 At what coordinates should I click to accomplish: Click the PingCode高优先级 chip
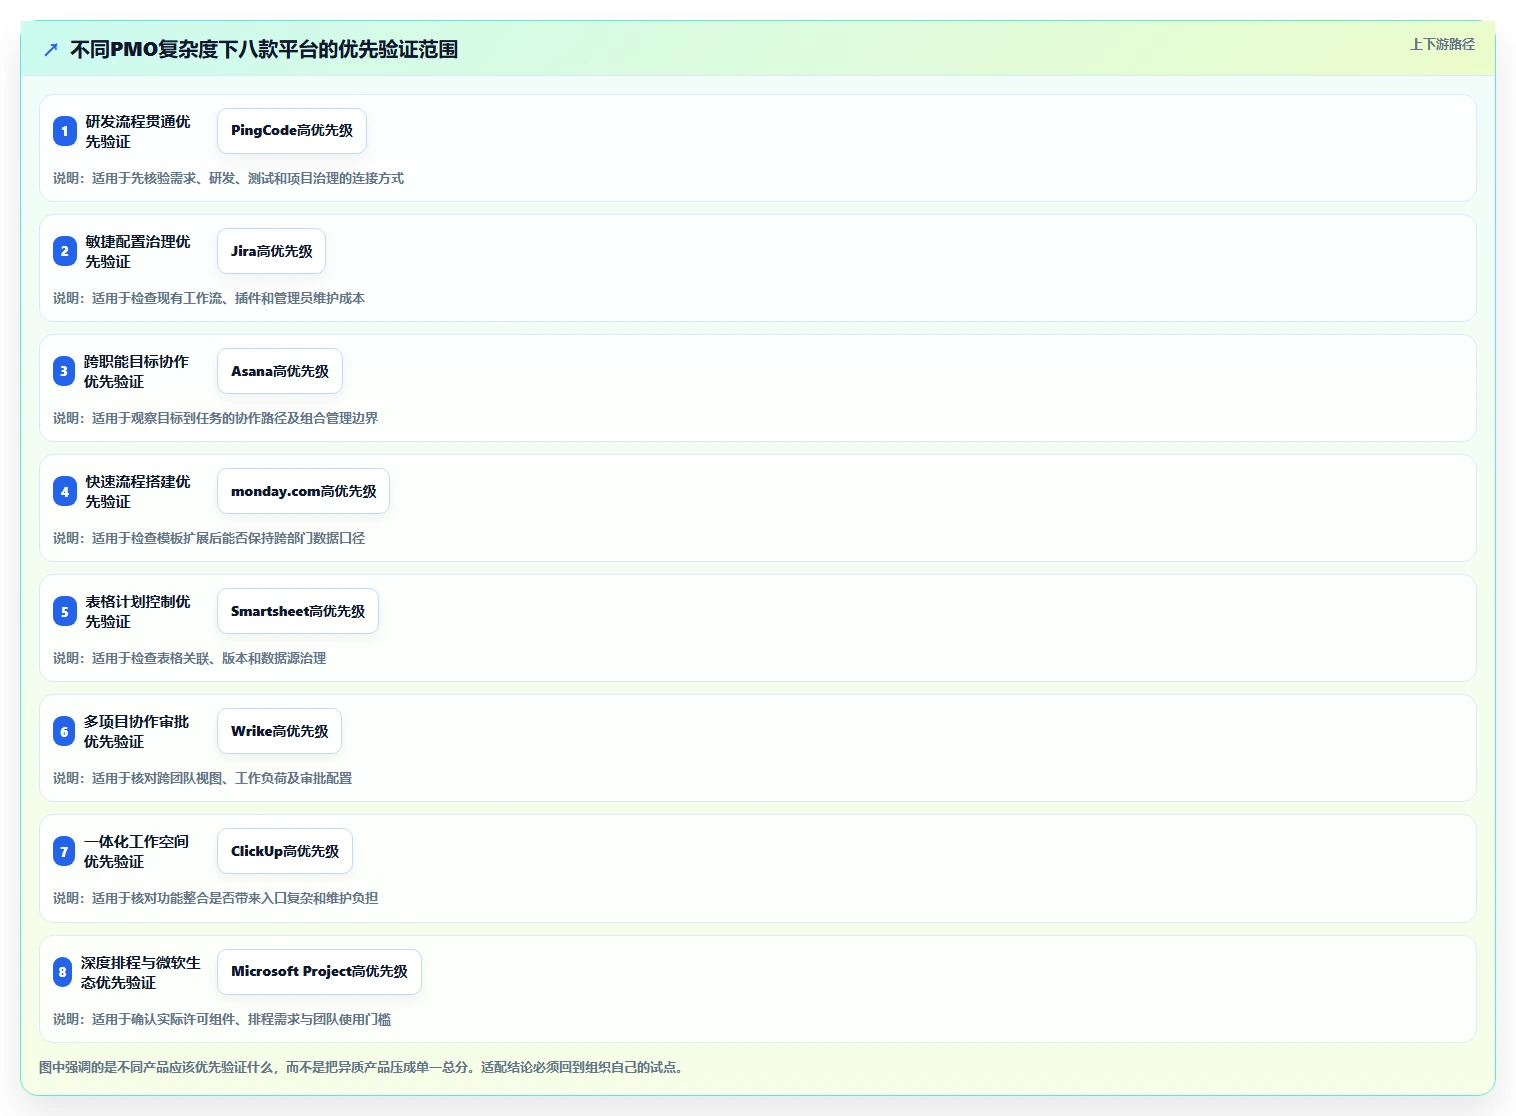(x=292, y=131)
